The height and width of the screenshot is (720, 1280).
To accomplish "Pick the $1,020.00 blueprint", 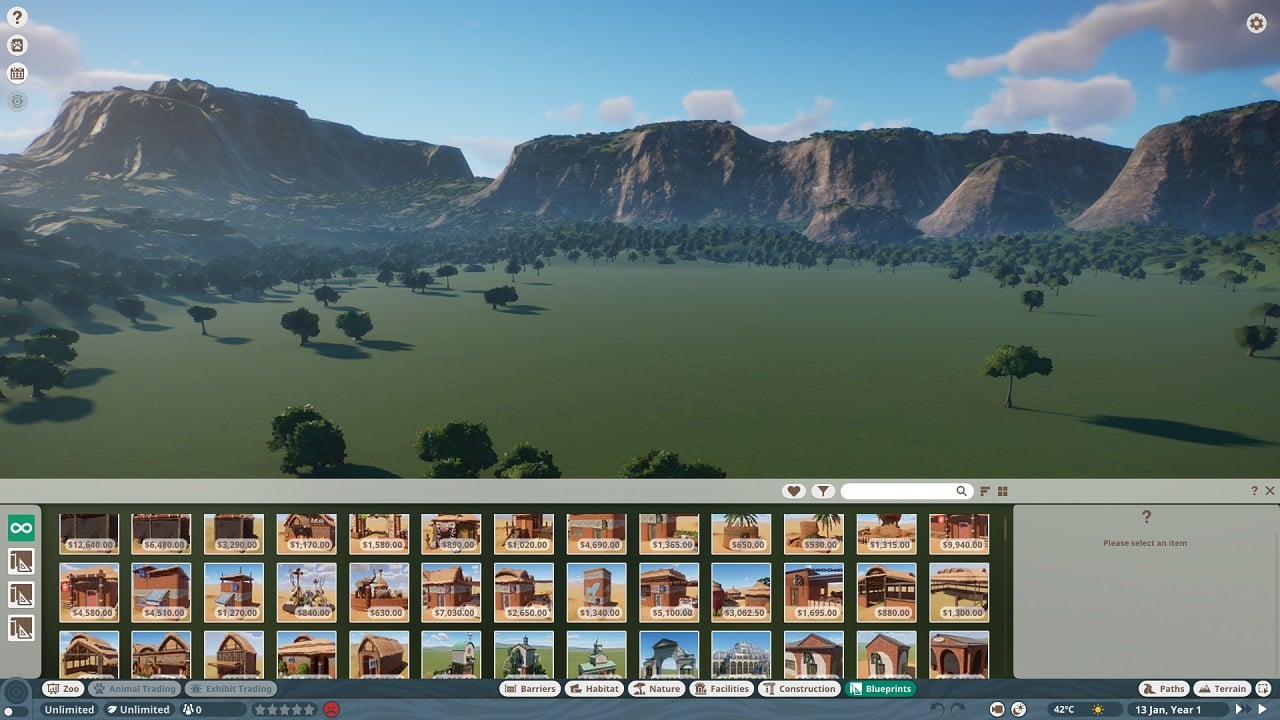I will pos(524,534).
